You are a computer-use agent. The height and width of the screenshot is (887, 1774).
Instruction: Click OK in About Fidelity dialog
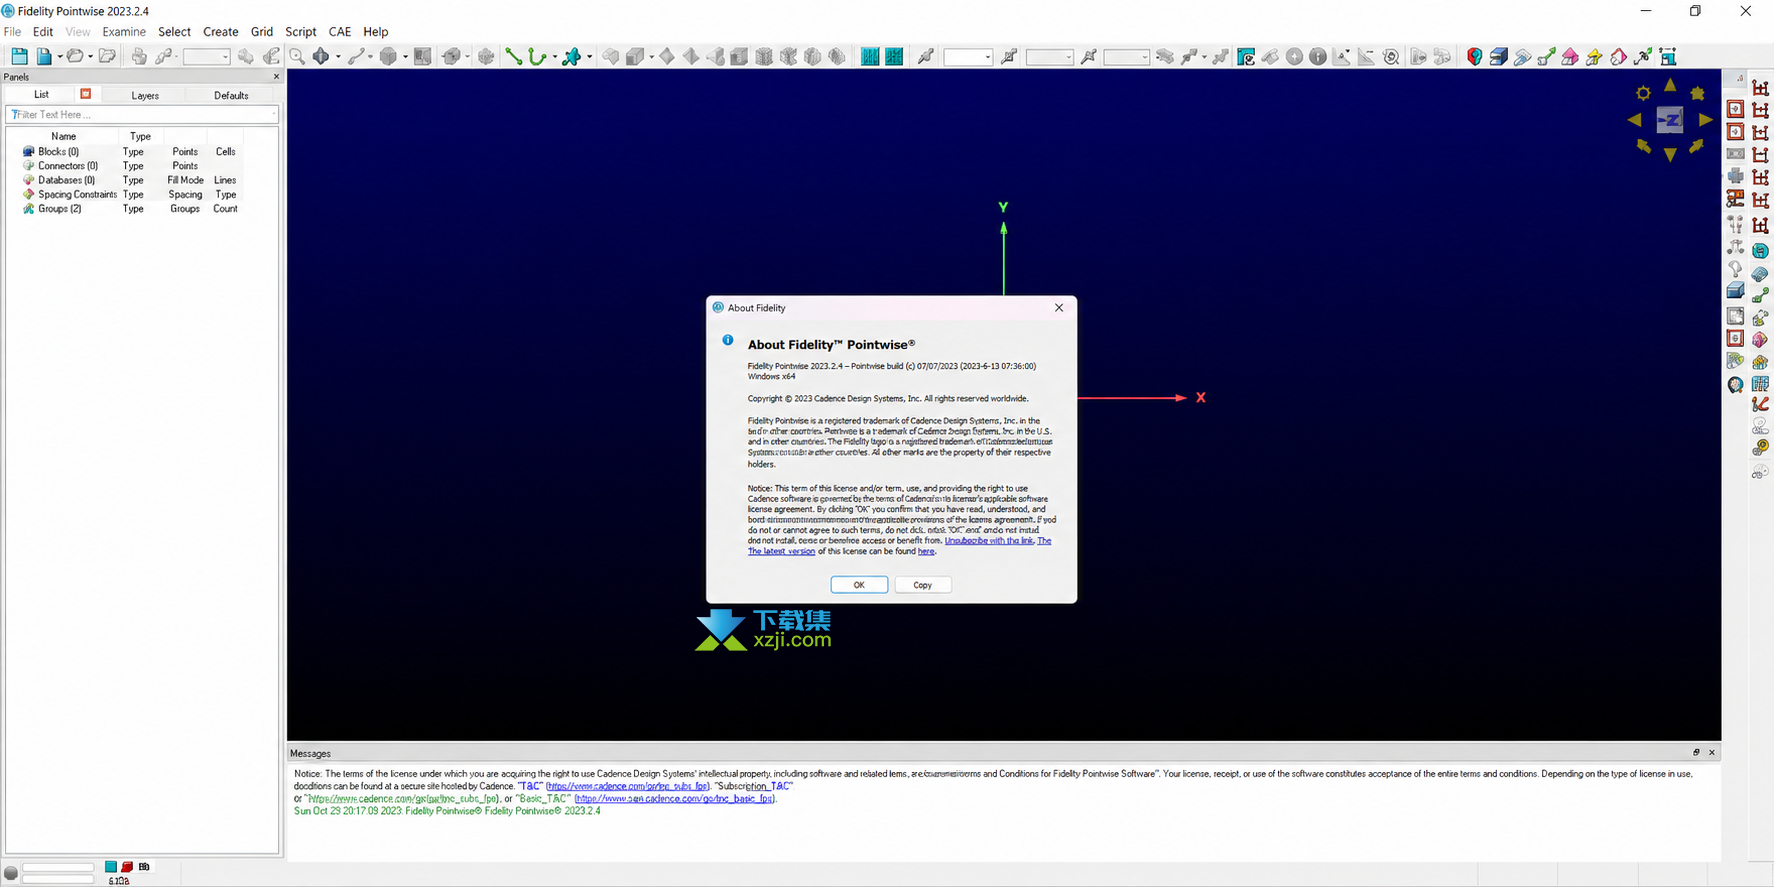[x=859, y=585]
